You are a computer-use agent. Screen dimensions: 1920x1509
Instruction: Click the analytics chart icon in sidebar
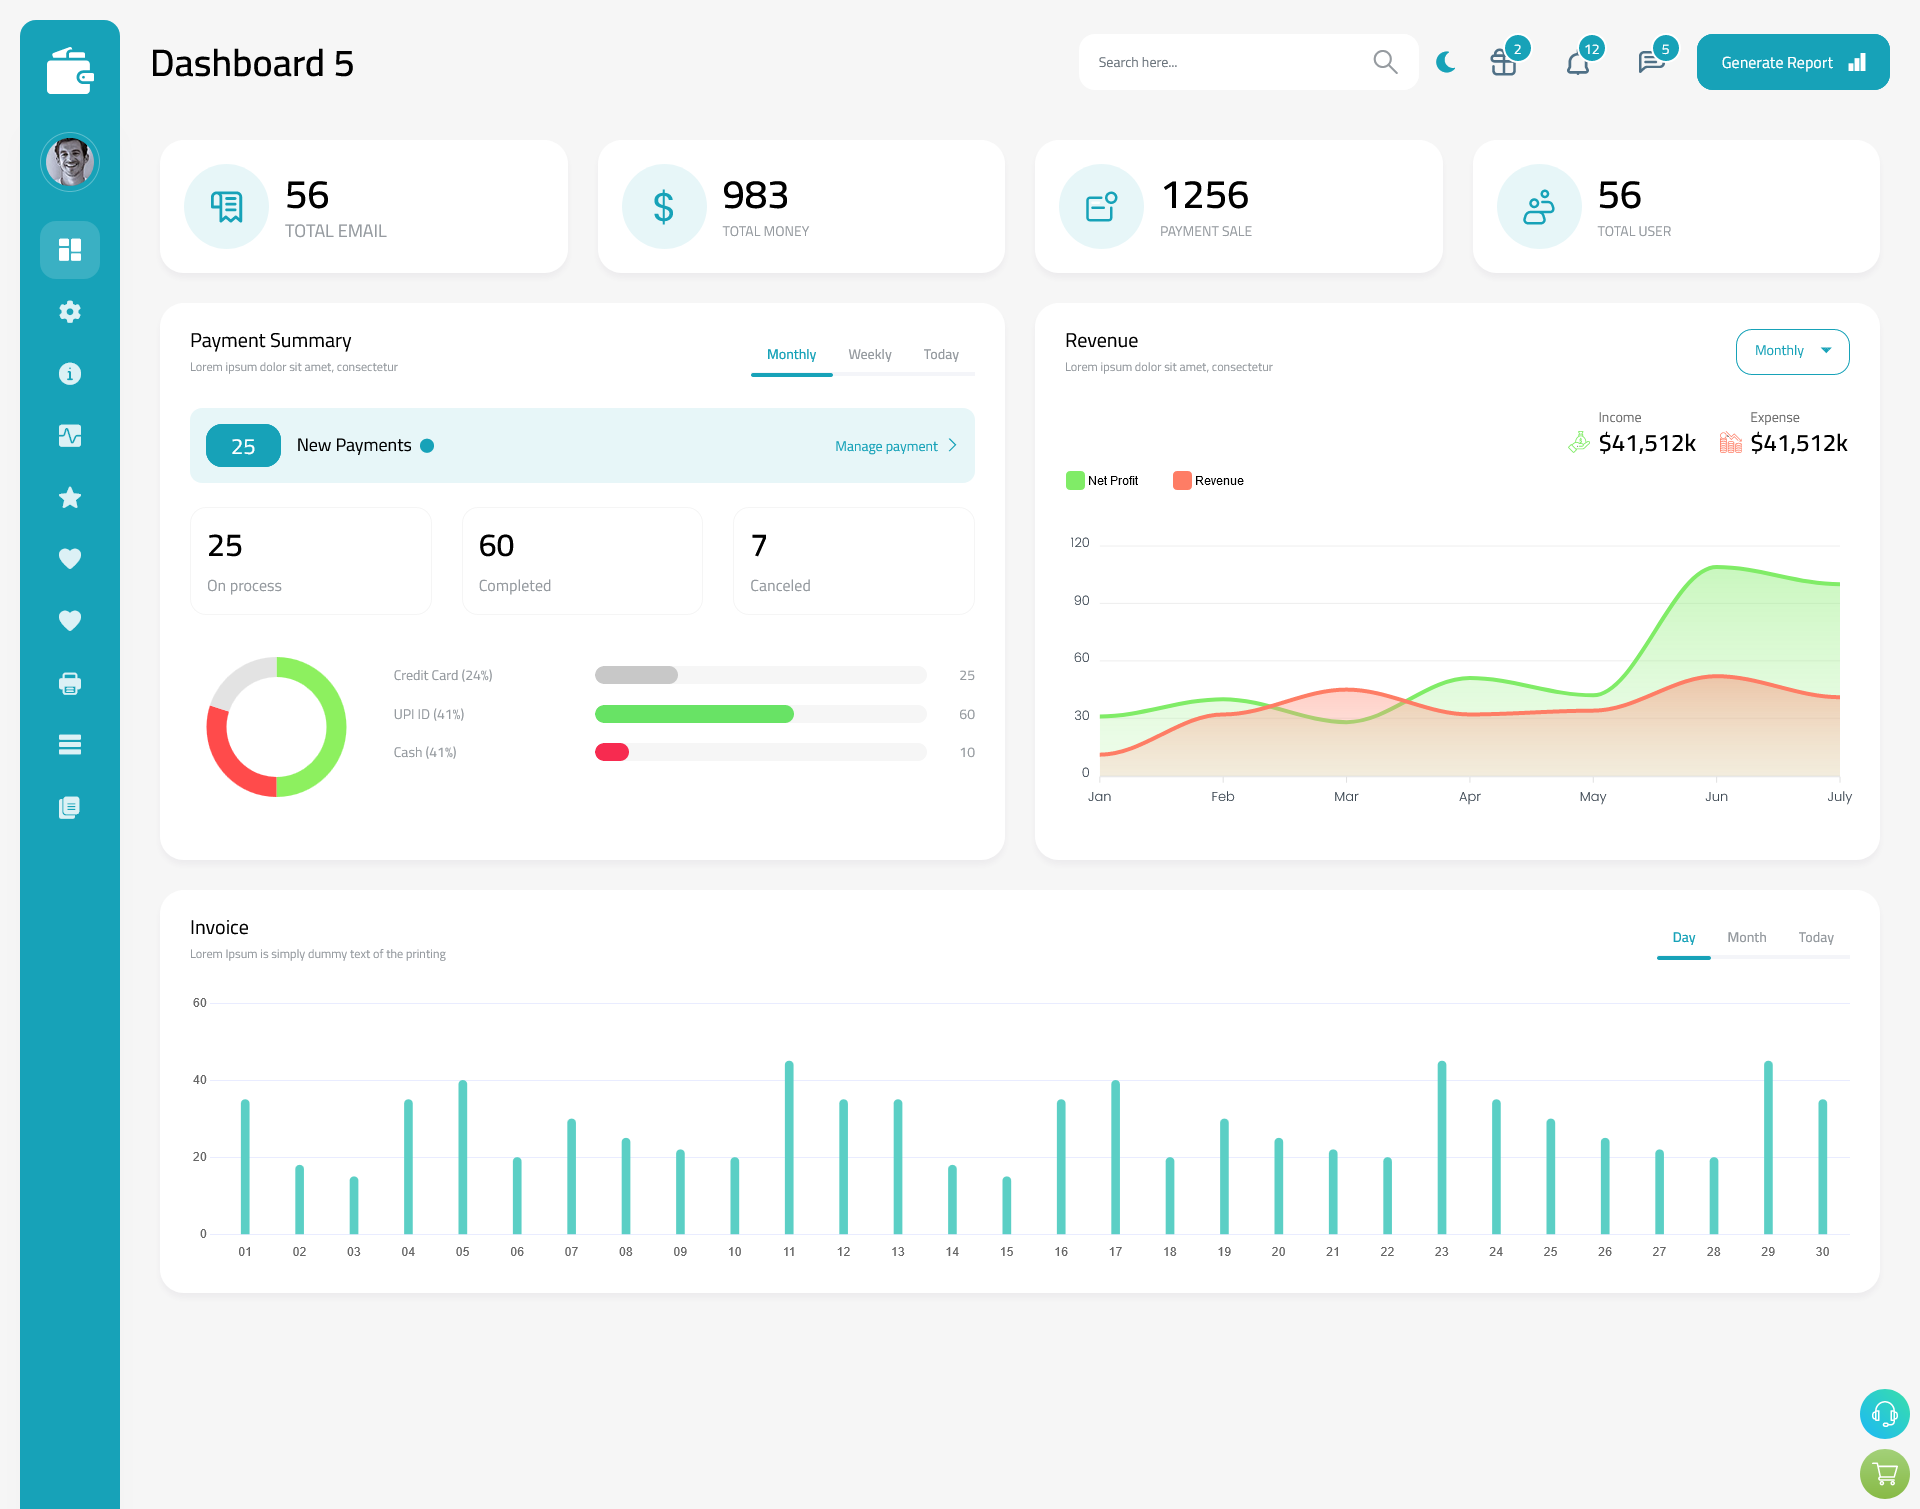[70, 435]
